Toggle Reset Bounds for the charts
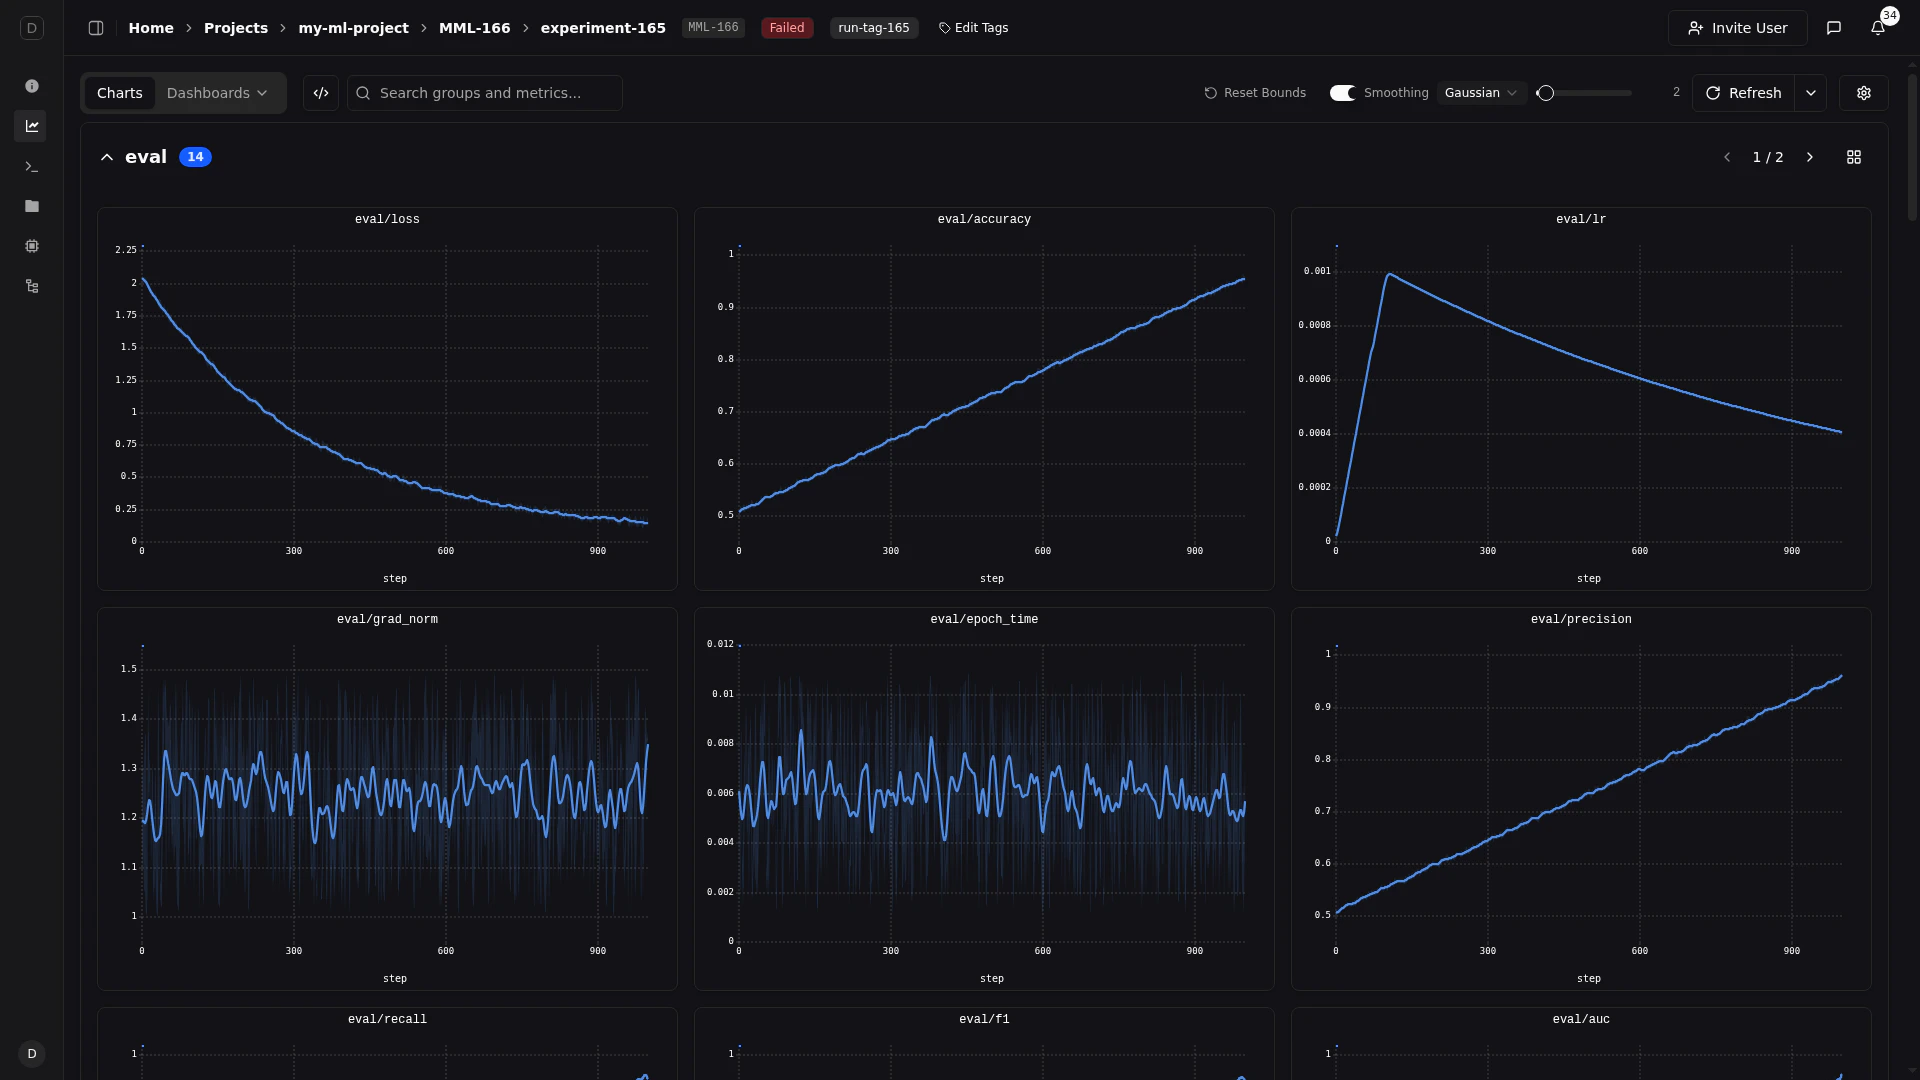Viewport: 1920px width, 1080px height. [1254, 92]
